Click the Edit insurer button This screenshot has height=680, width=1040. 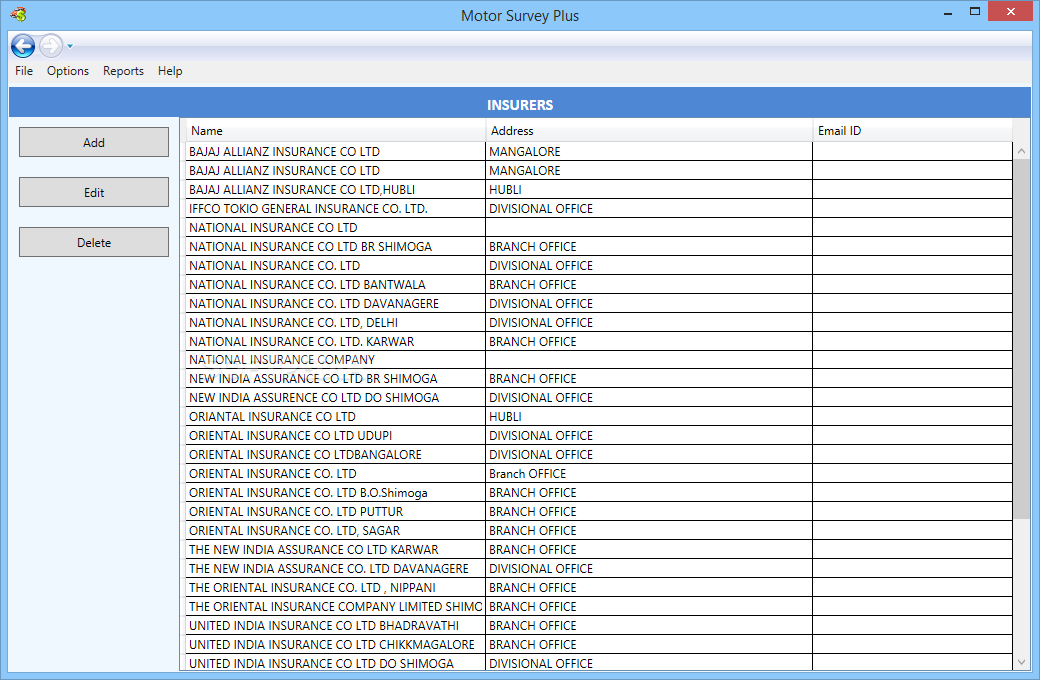coord(94,192)
